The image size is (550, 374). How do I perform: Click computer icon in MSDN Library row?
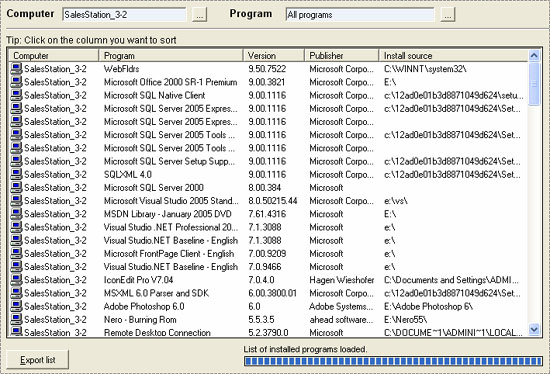pos(16,214)
